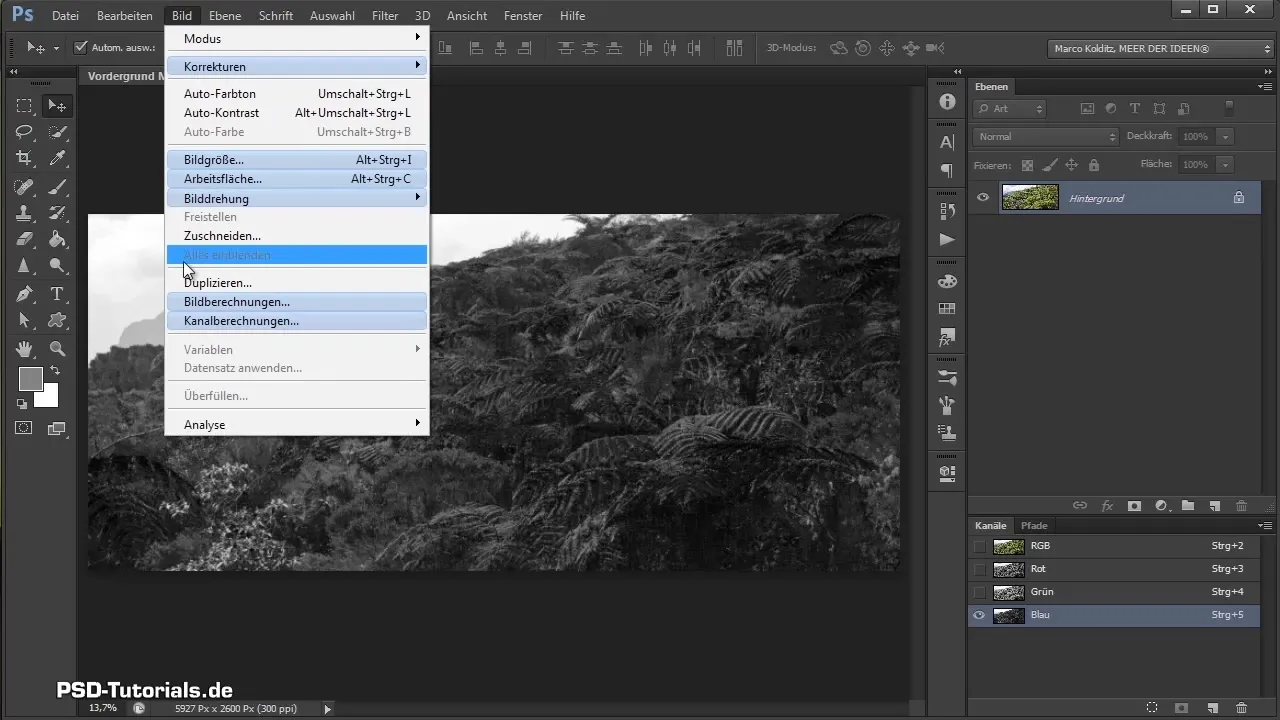Select the Horizontal Type tool
Image resolution: width=1280 pixels, height=720 pixels.
click(58, 294)
